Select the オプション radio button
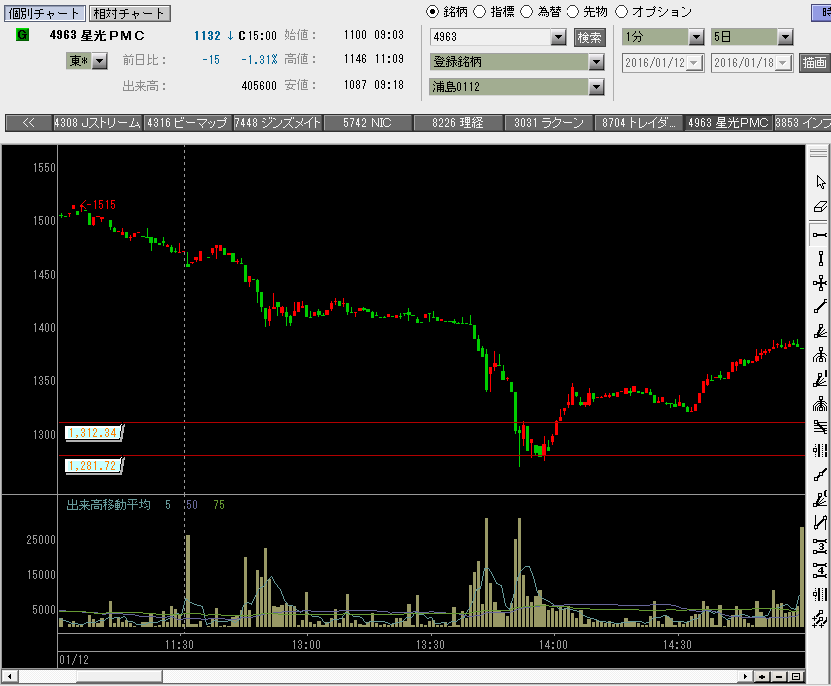The height and width of the screenshot is (686, 831). tap(621, 12)
